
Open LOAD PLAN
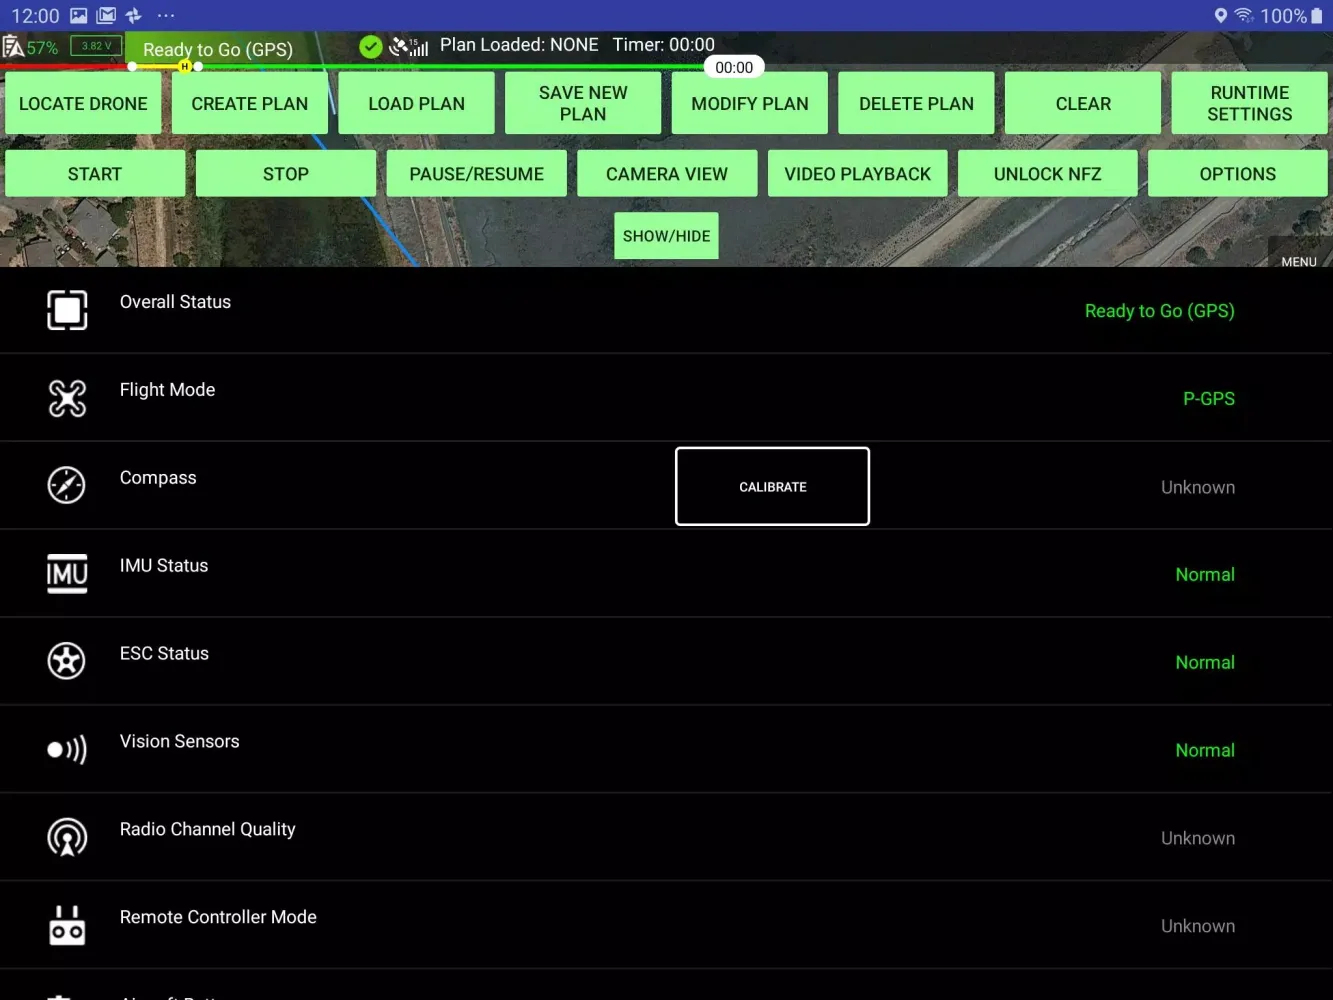coord(416,103)
